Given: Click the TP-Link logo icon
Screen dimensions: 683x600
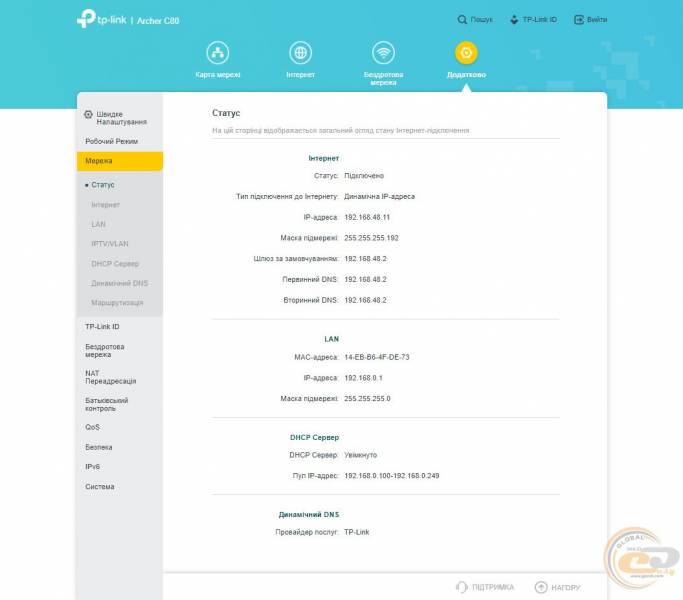Looking at the screenshot, I should pos(86,19).
